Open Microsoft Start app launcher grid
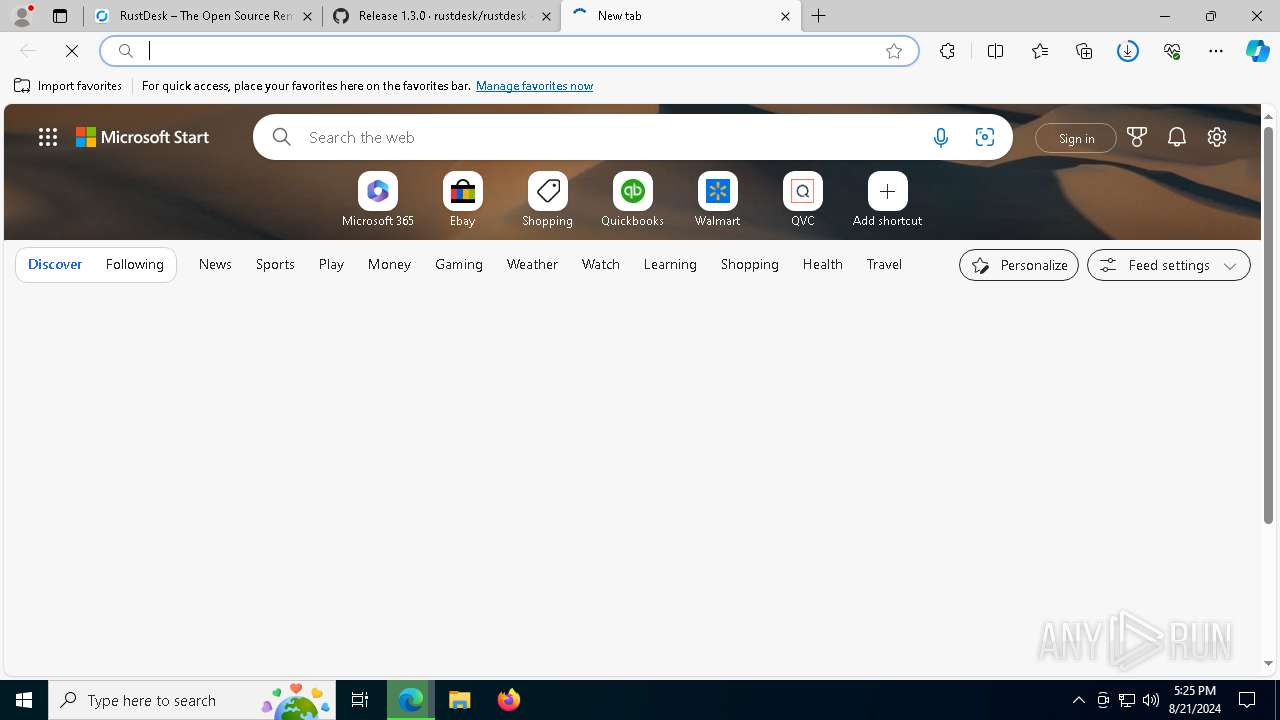Screen dimensions: 1280x720 click(x=48, y=137)
